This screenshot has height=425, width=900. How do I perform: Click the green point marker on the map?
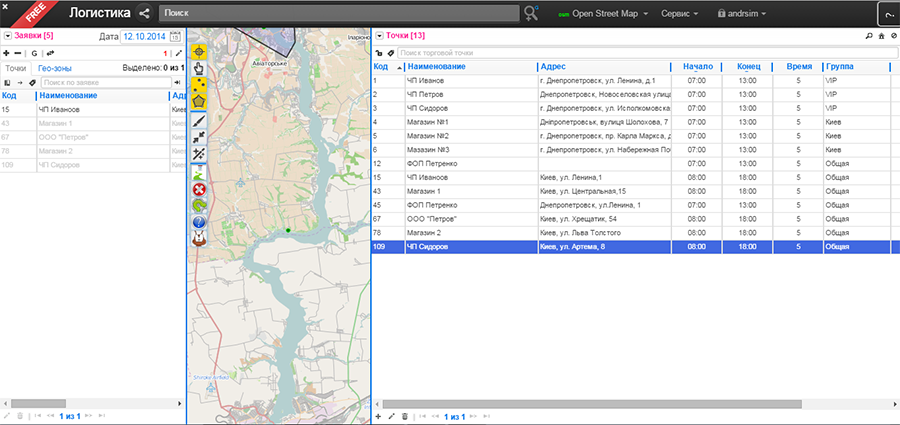[288, 230]
